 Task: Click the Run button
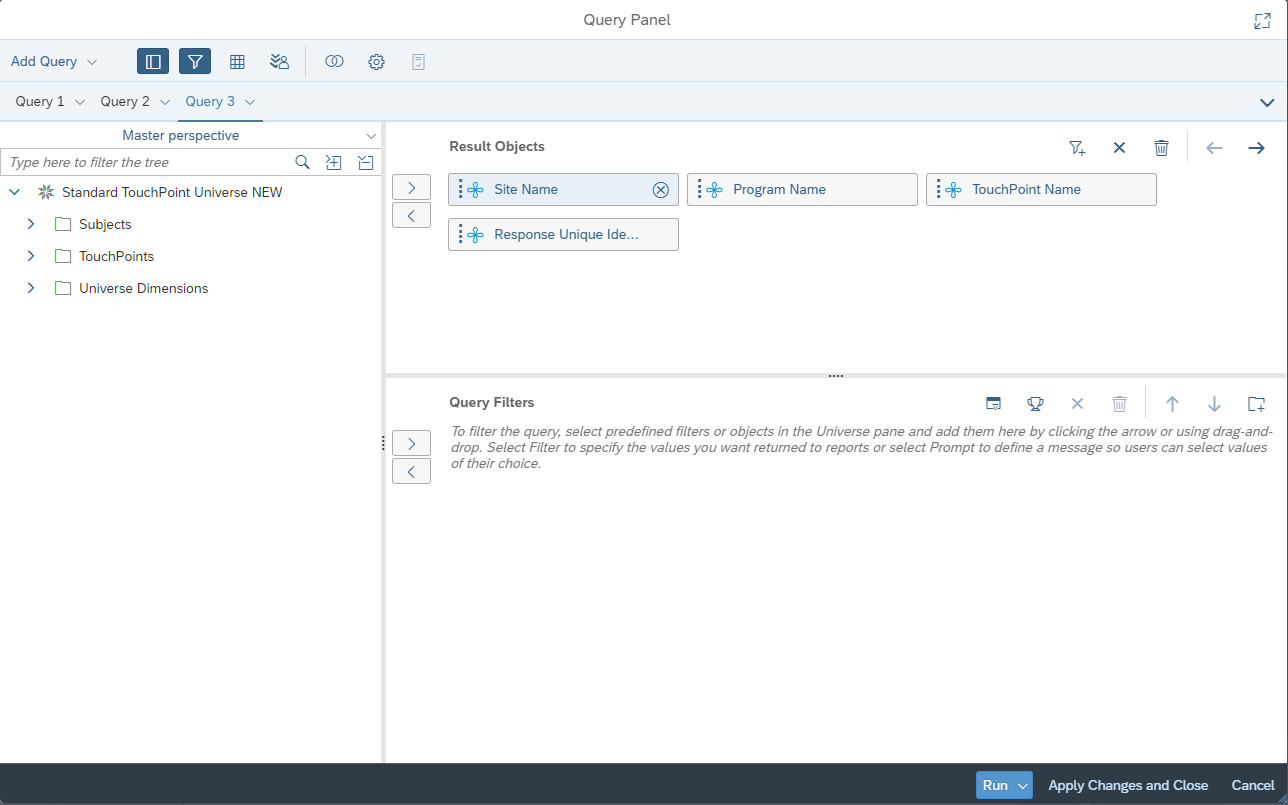995,785
